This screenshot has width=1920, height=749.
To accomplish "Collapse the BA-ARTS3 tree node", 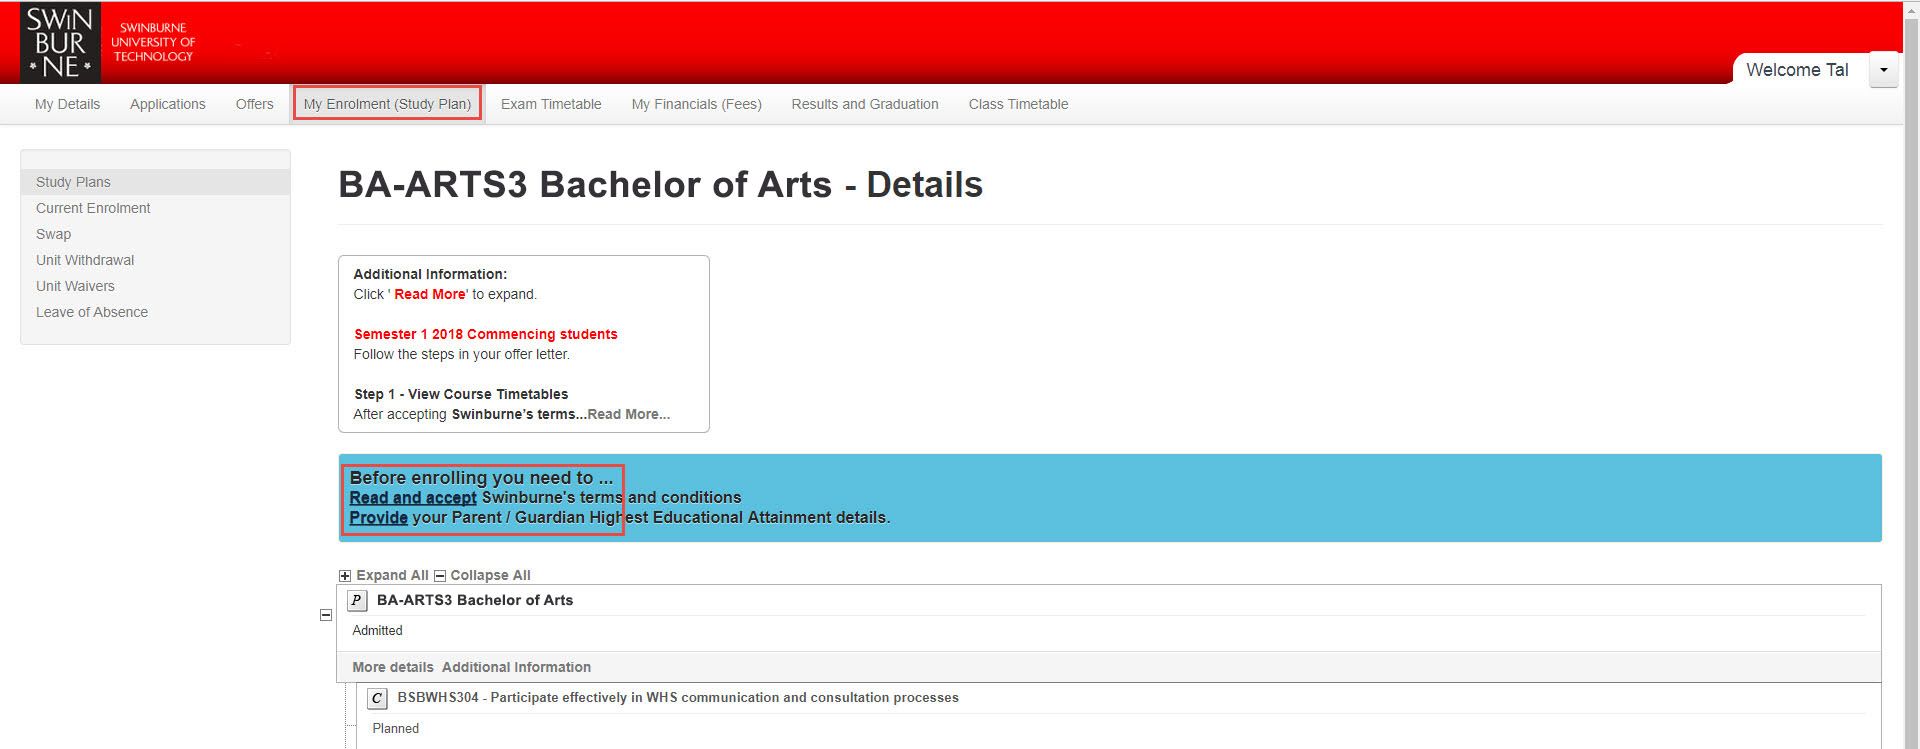I will coord(326,615).
